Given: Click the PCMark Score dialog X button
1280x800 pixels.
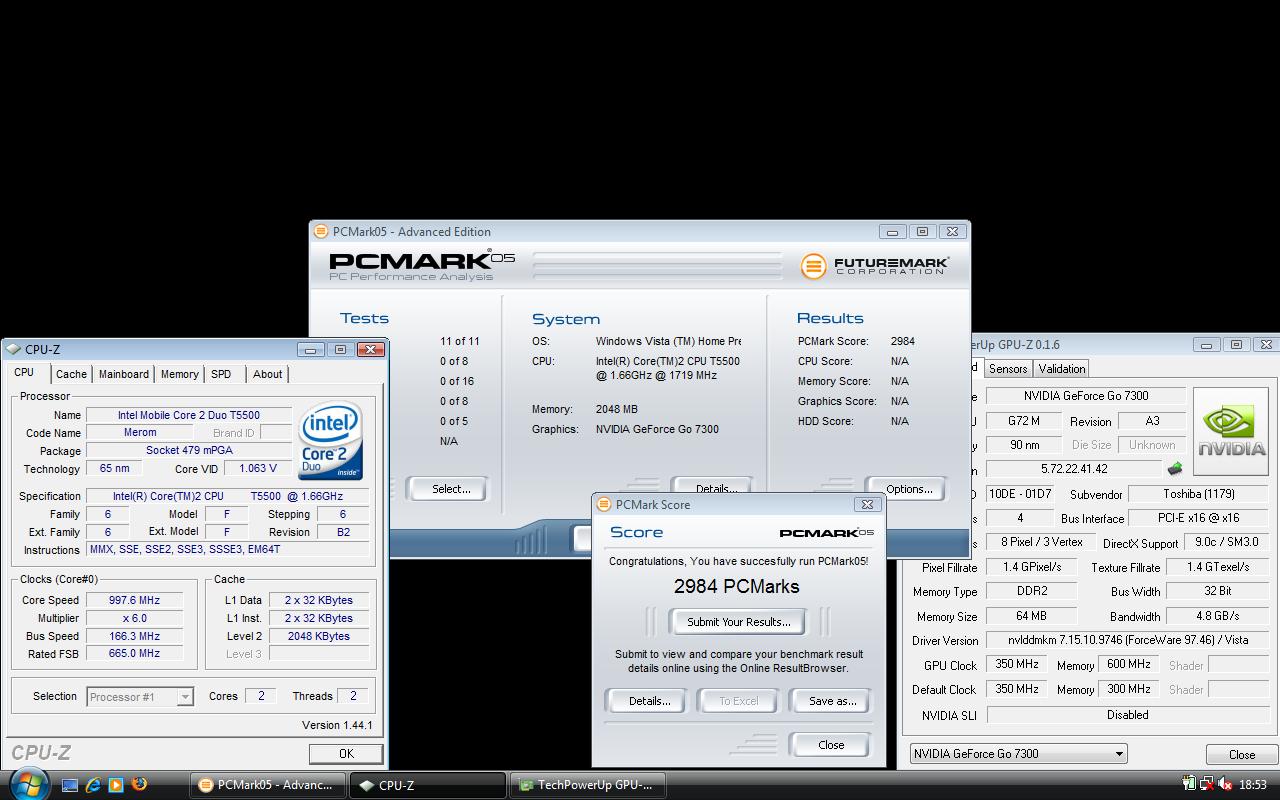Looking at the screenshot, I should [x=867, y=505].
